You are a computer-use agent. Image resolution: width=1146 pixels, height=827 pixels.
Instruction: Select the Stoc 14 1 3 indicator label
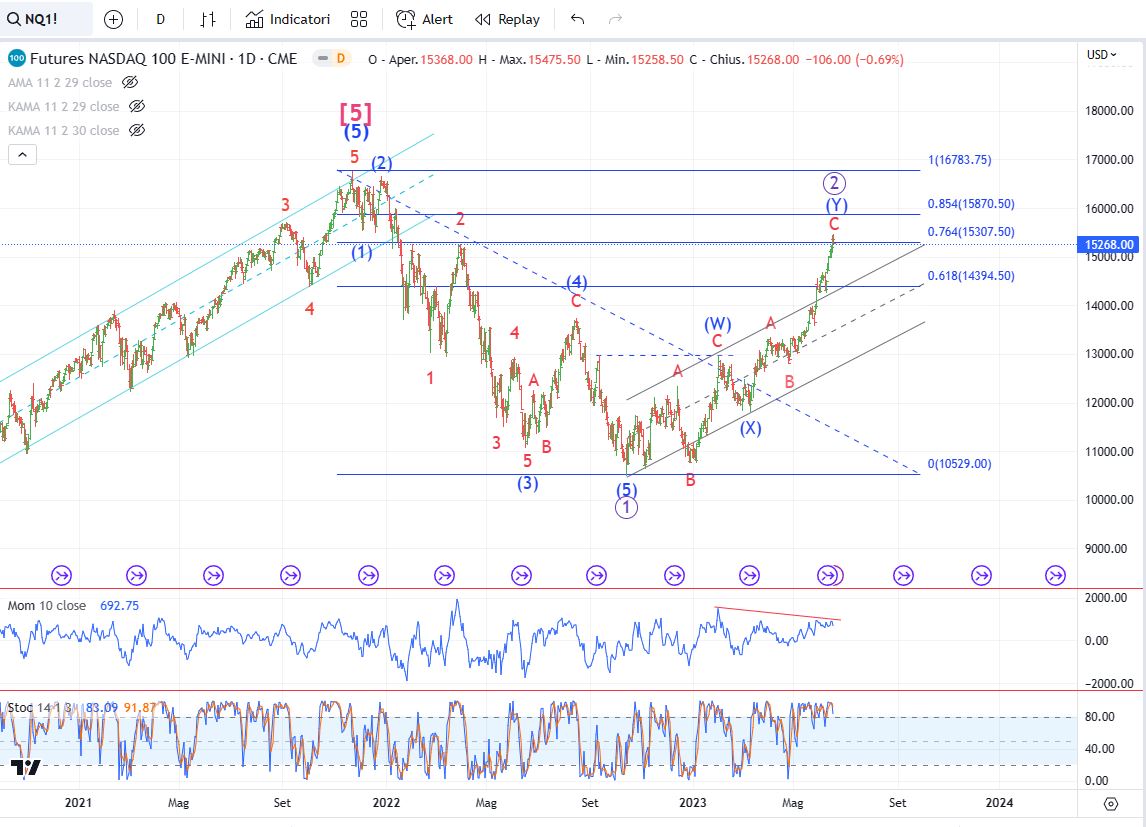[39, 708]
